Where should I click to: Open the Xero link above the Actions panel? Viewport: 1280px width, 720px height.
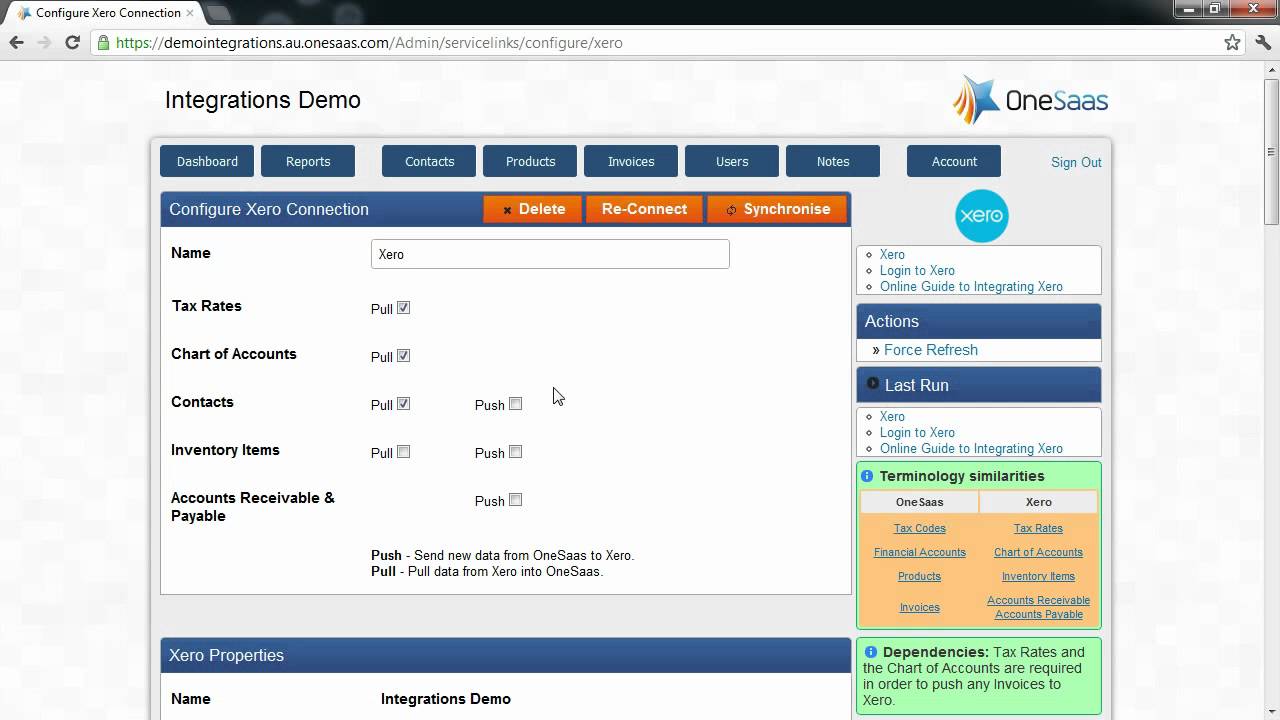click(892, 254)
